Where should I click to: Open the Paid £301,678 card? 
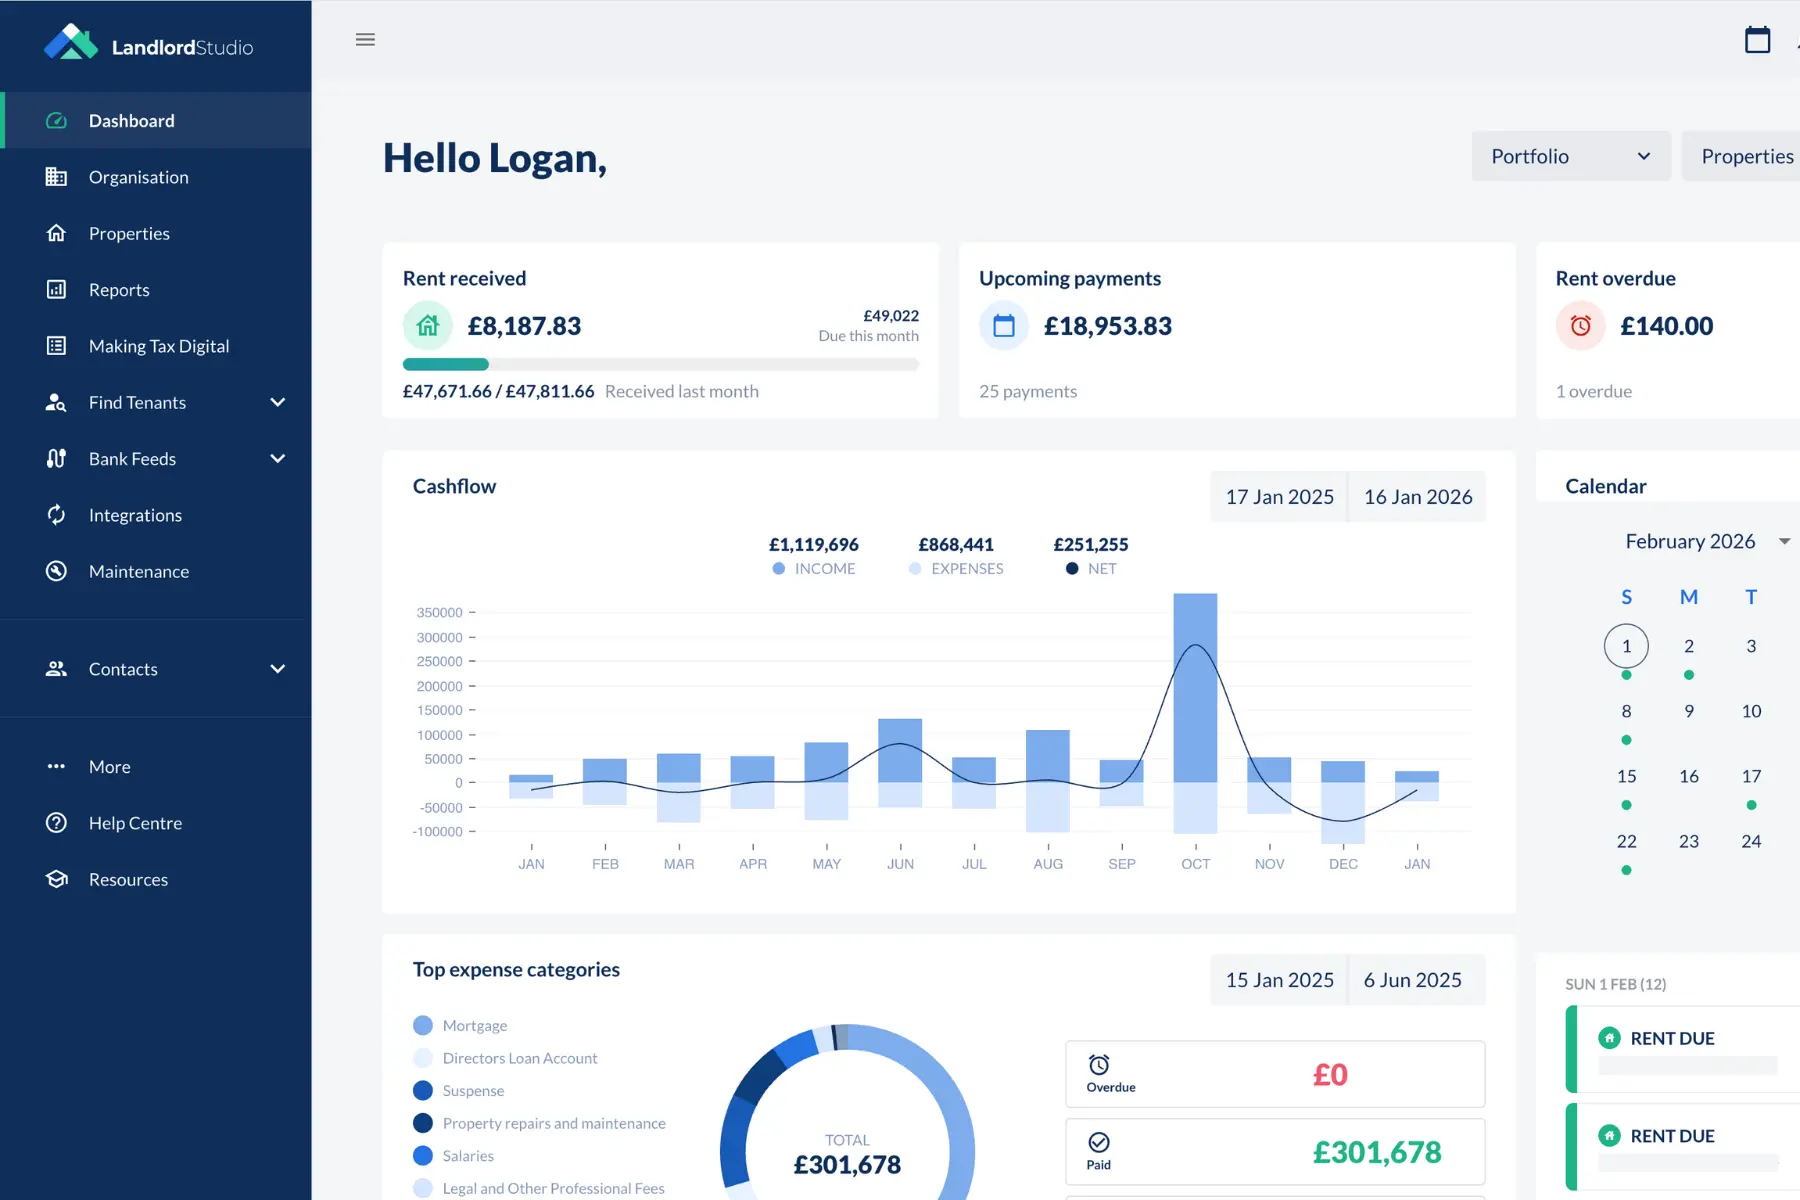pos(1275,1152)
